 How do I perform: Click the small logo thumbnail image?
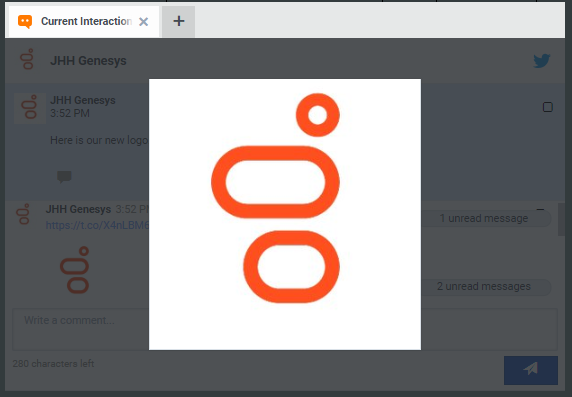(75, 270)
